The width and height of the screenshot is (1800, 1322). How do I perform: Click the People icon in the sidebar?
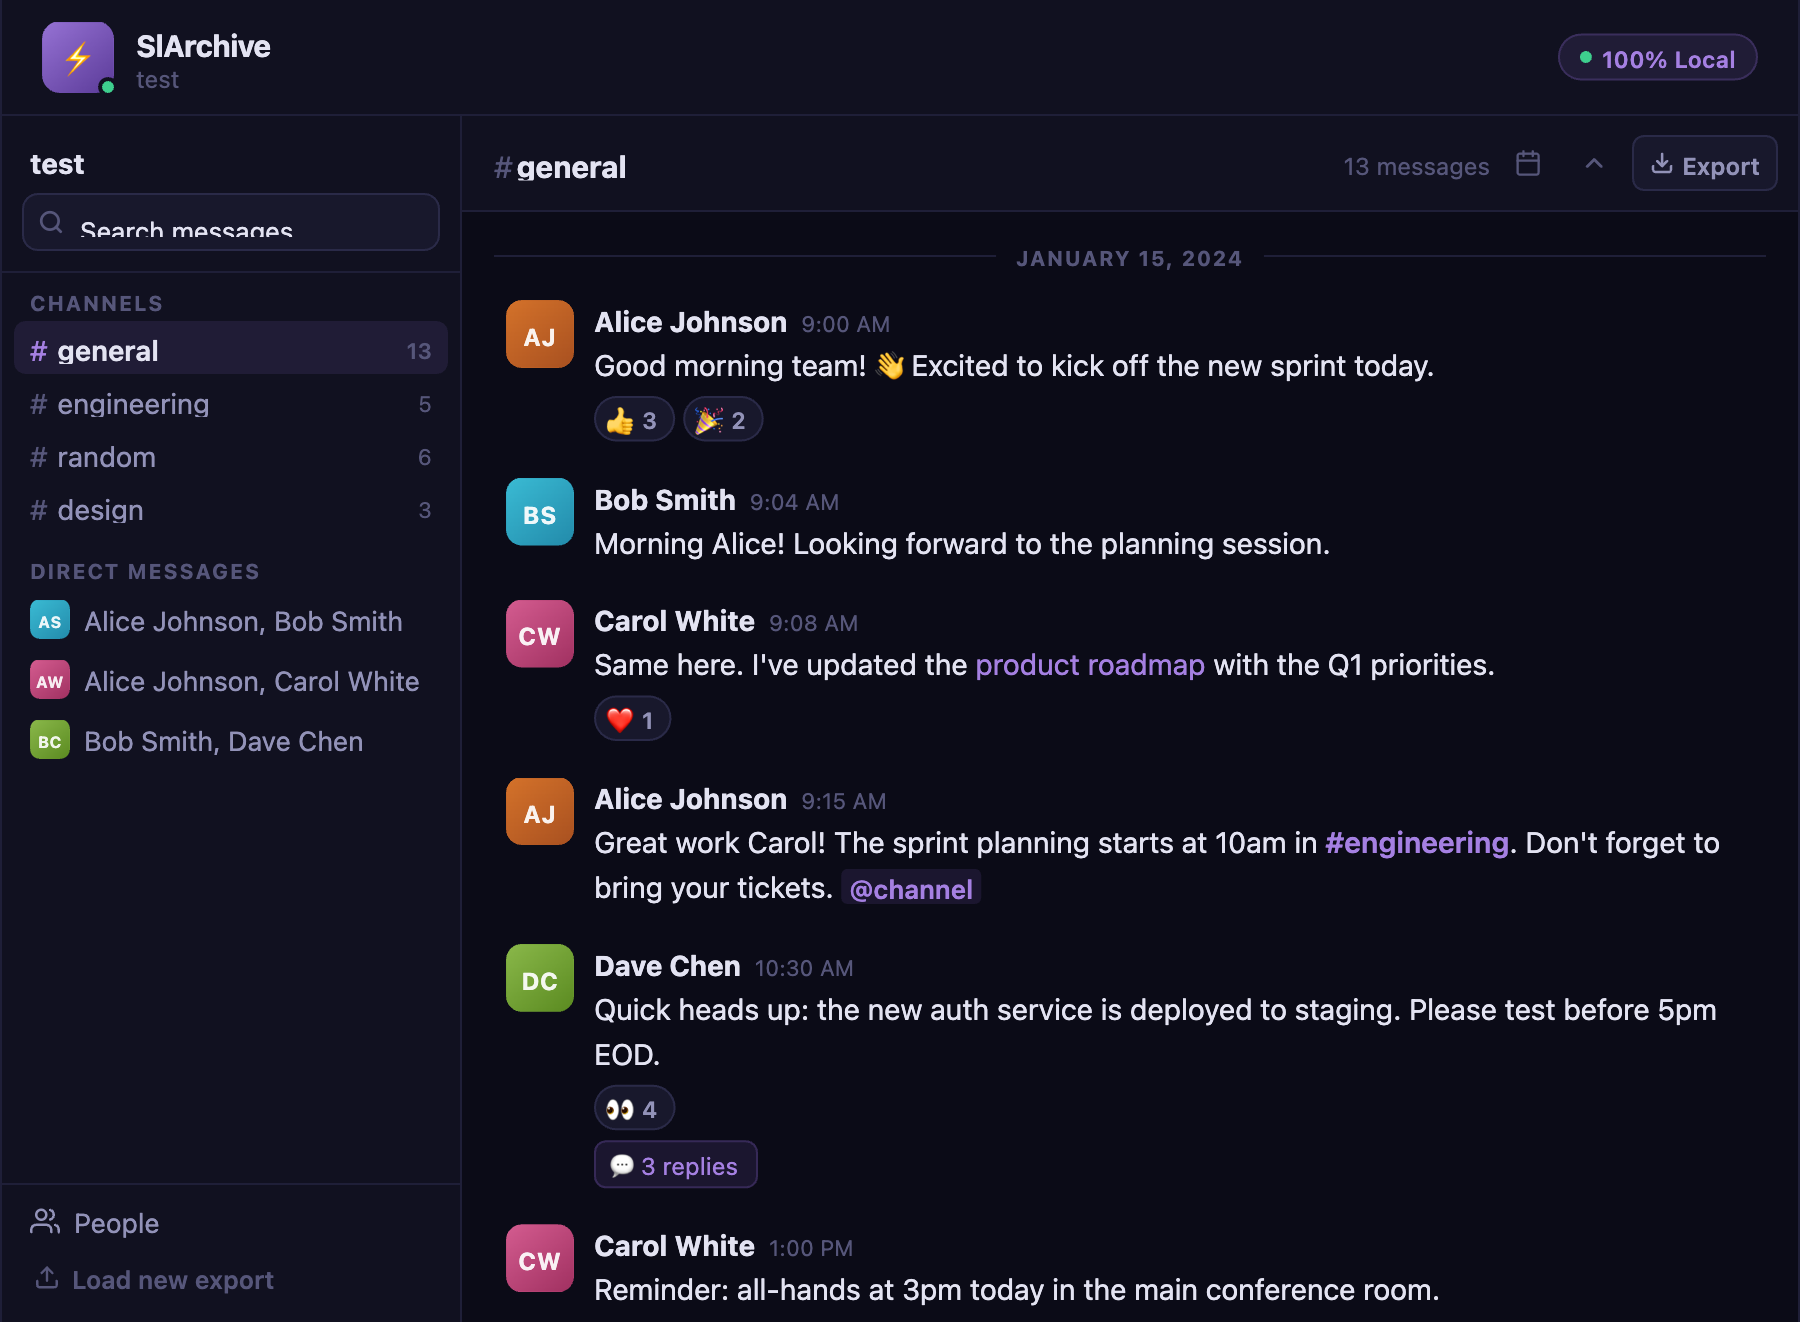tap(46, 1222)
